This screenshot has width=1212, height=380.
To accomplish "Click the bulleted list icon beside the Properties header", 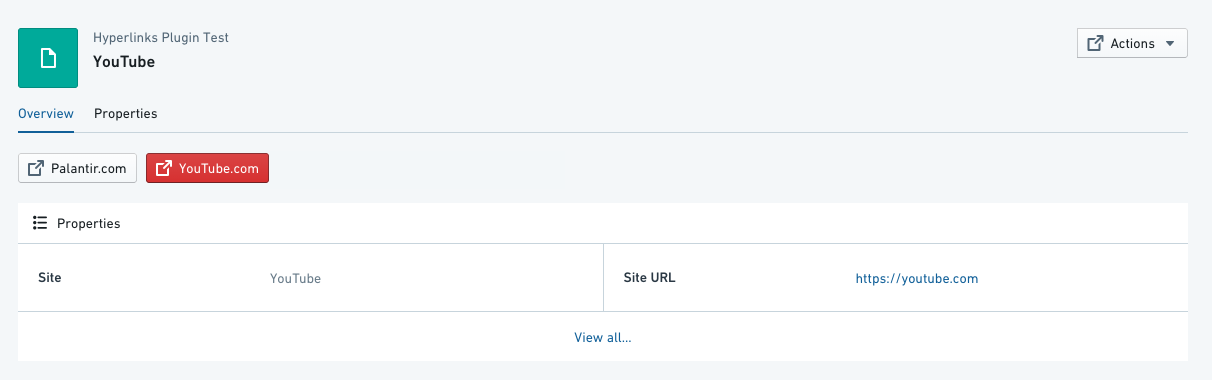I will point(40,223).
